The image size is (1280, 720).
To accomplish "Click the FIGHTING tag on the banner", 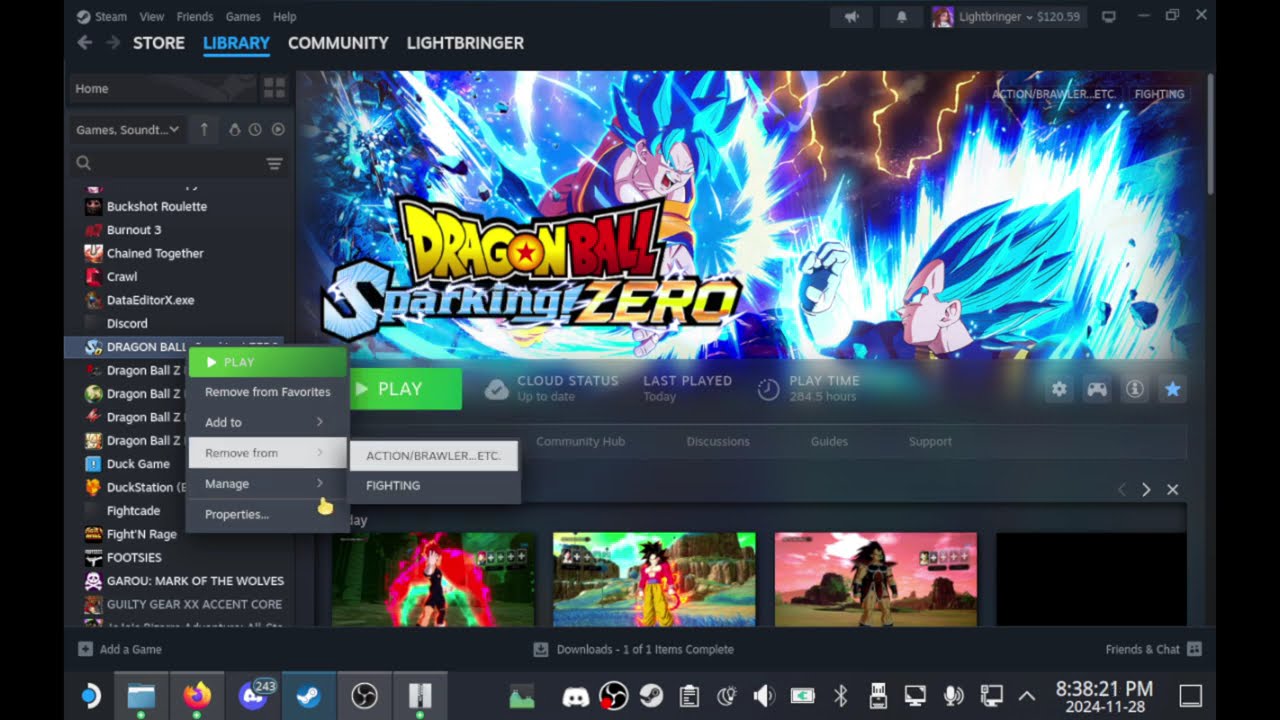I will point(1159,94).
